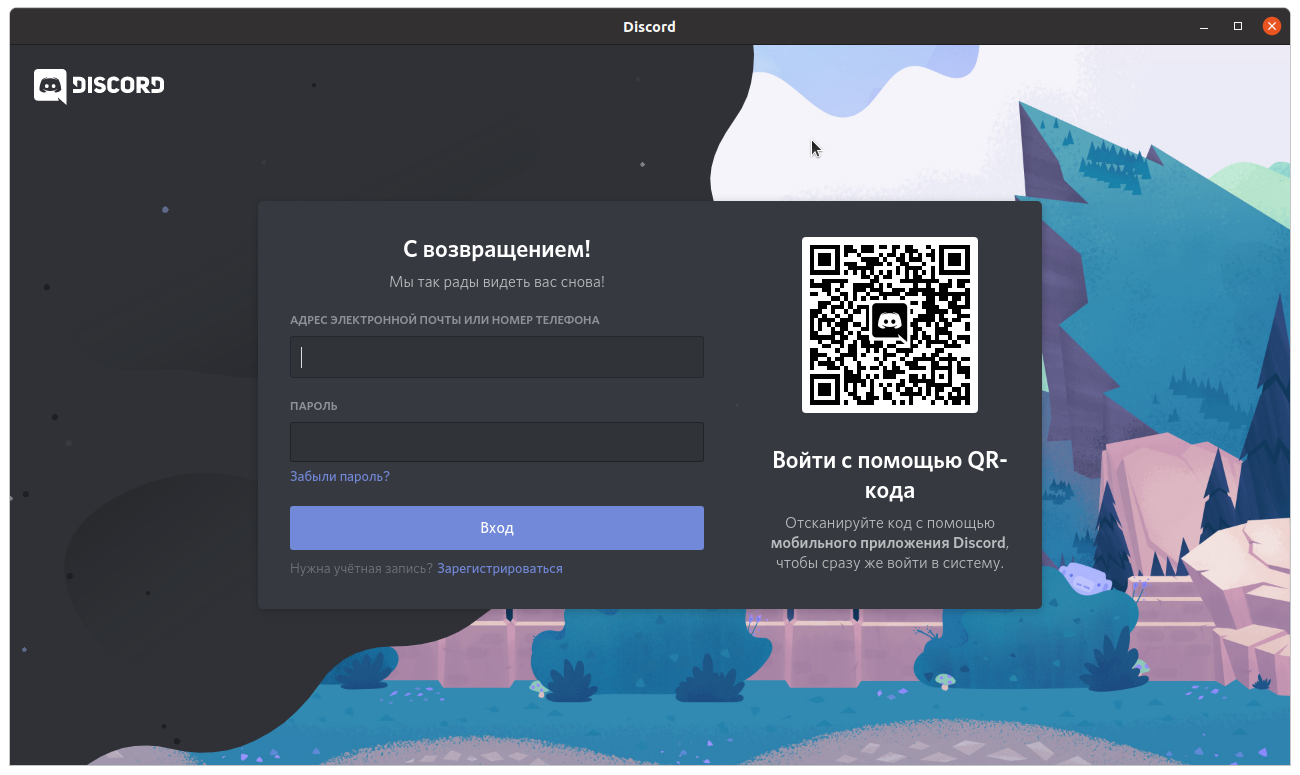Screen dimensions: 1300x775
Task: Maximize the Discord window
Action: [1238, 26]
